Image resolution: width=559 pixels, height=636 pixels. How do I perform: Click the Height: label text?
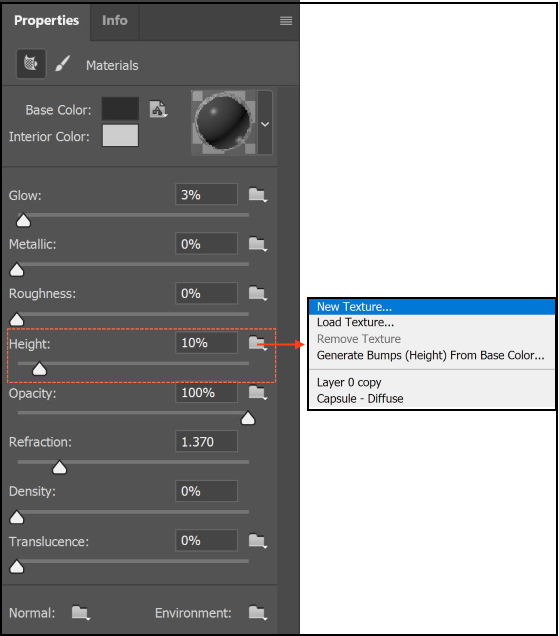[30, 344]
